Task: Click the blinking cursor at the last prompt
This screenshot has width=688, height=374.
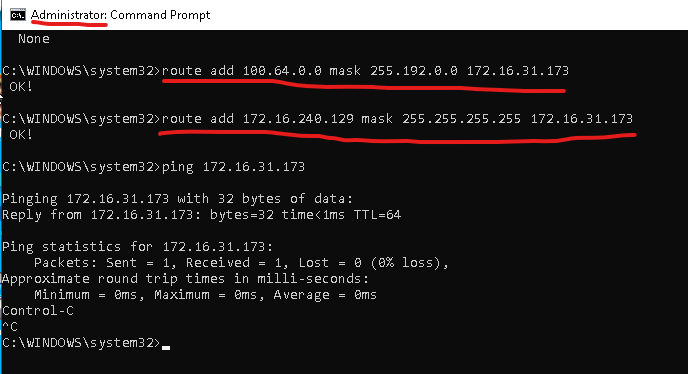Action: [x=165, y=348]
